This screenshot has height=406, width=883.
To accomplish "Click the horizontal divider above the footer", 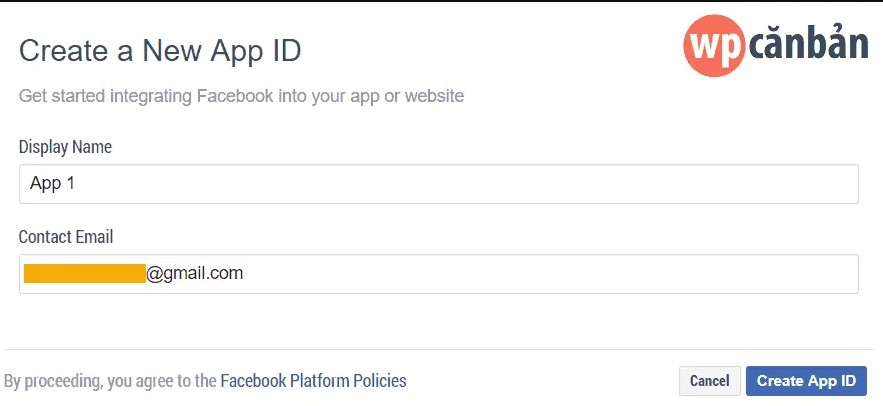I will tap(440, 349).
